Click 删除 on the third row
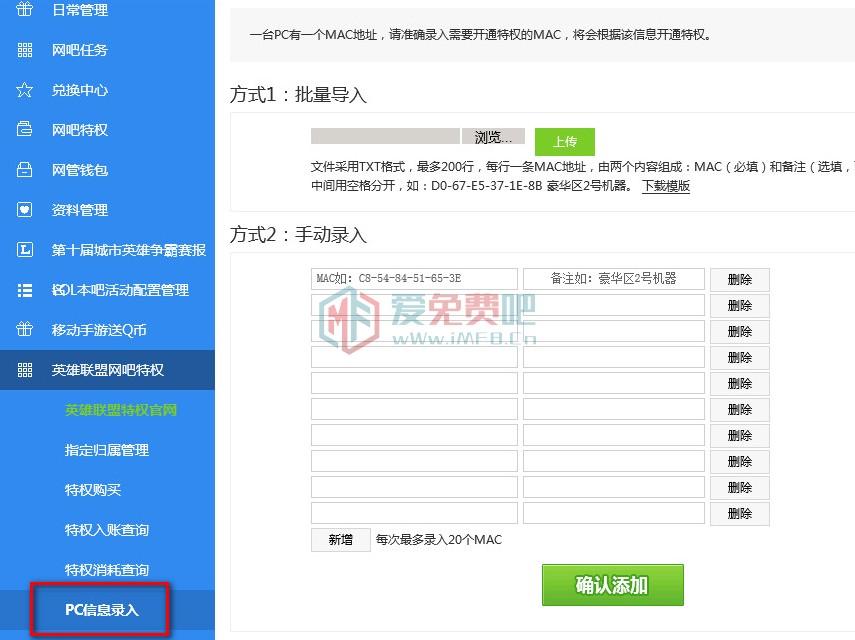855x640 pixels. point(740,331)
